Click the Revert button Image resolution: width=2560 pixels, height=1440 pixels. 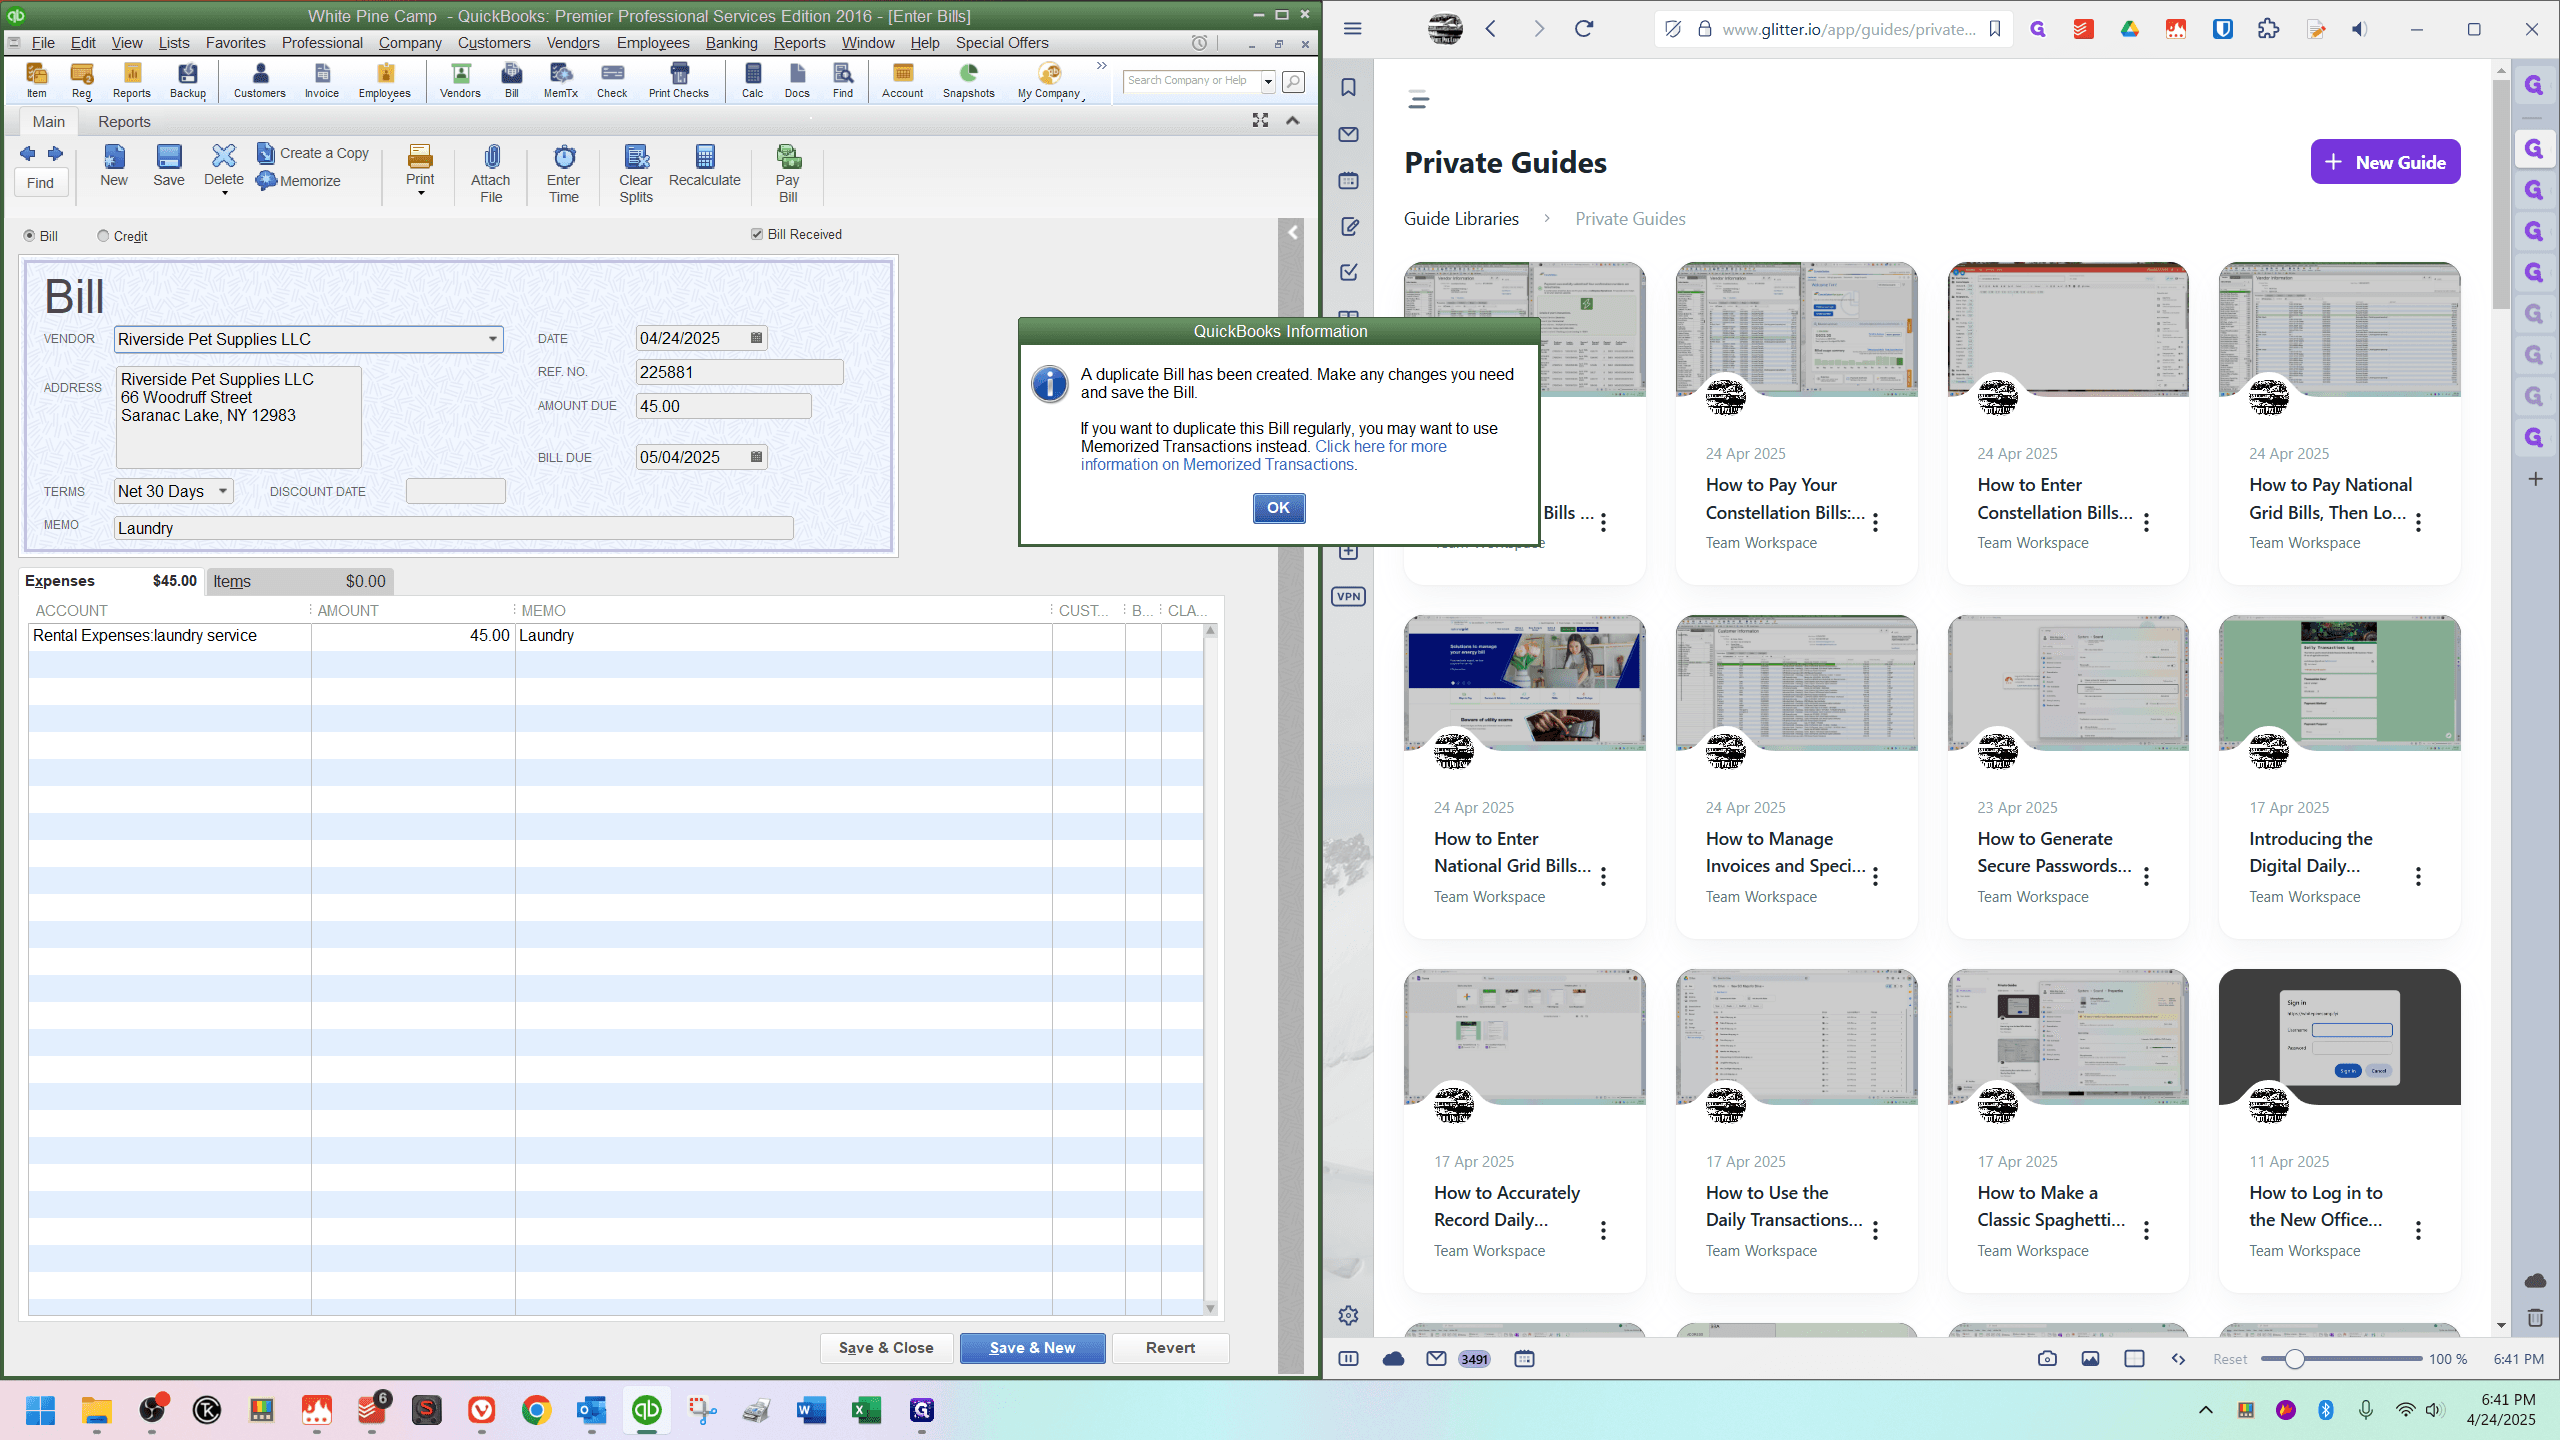(1170, 1348)
